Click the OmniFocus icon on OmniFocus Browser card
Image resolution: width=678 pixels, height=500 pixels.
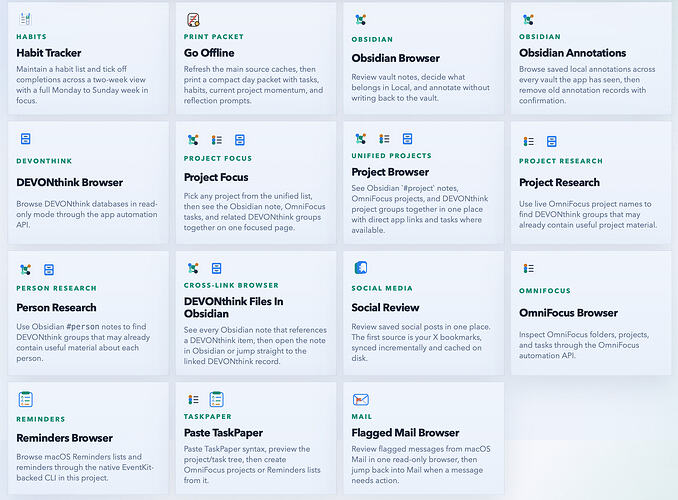click(528, 269)
